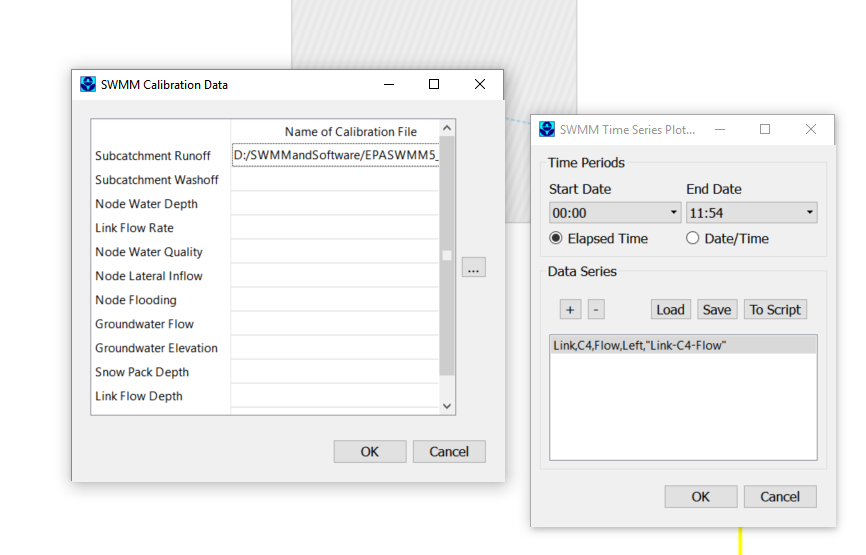866x555 pixels.
Task: Confirm with OK in Calibration Data dialog
Action: pyautogui.click(x=369, y=451)
